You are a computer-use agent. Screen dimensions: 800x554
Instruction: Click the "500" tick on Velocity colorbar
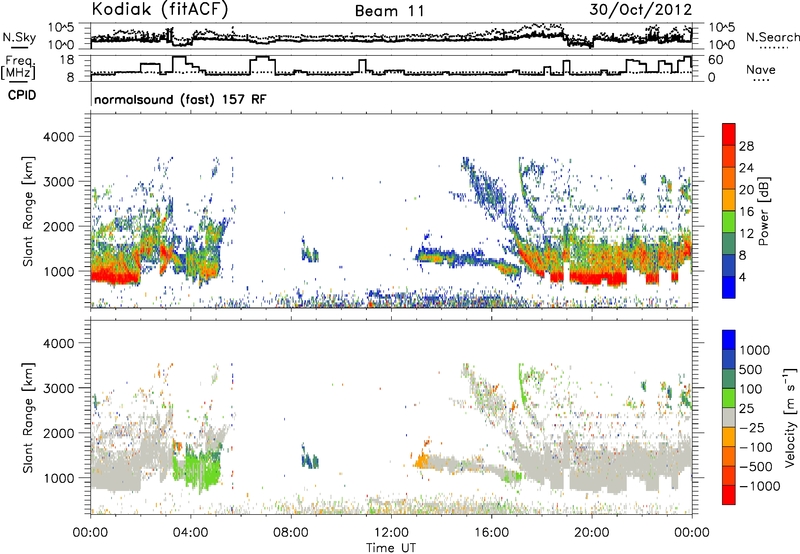[751, 369]
